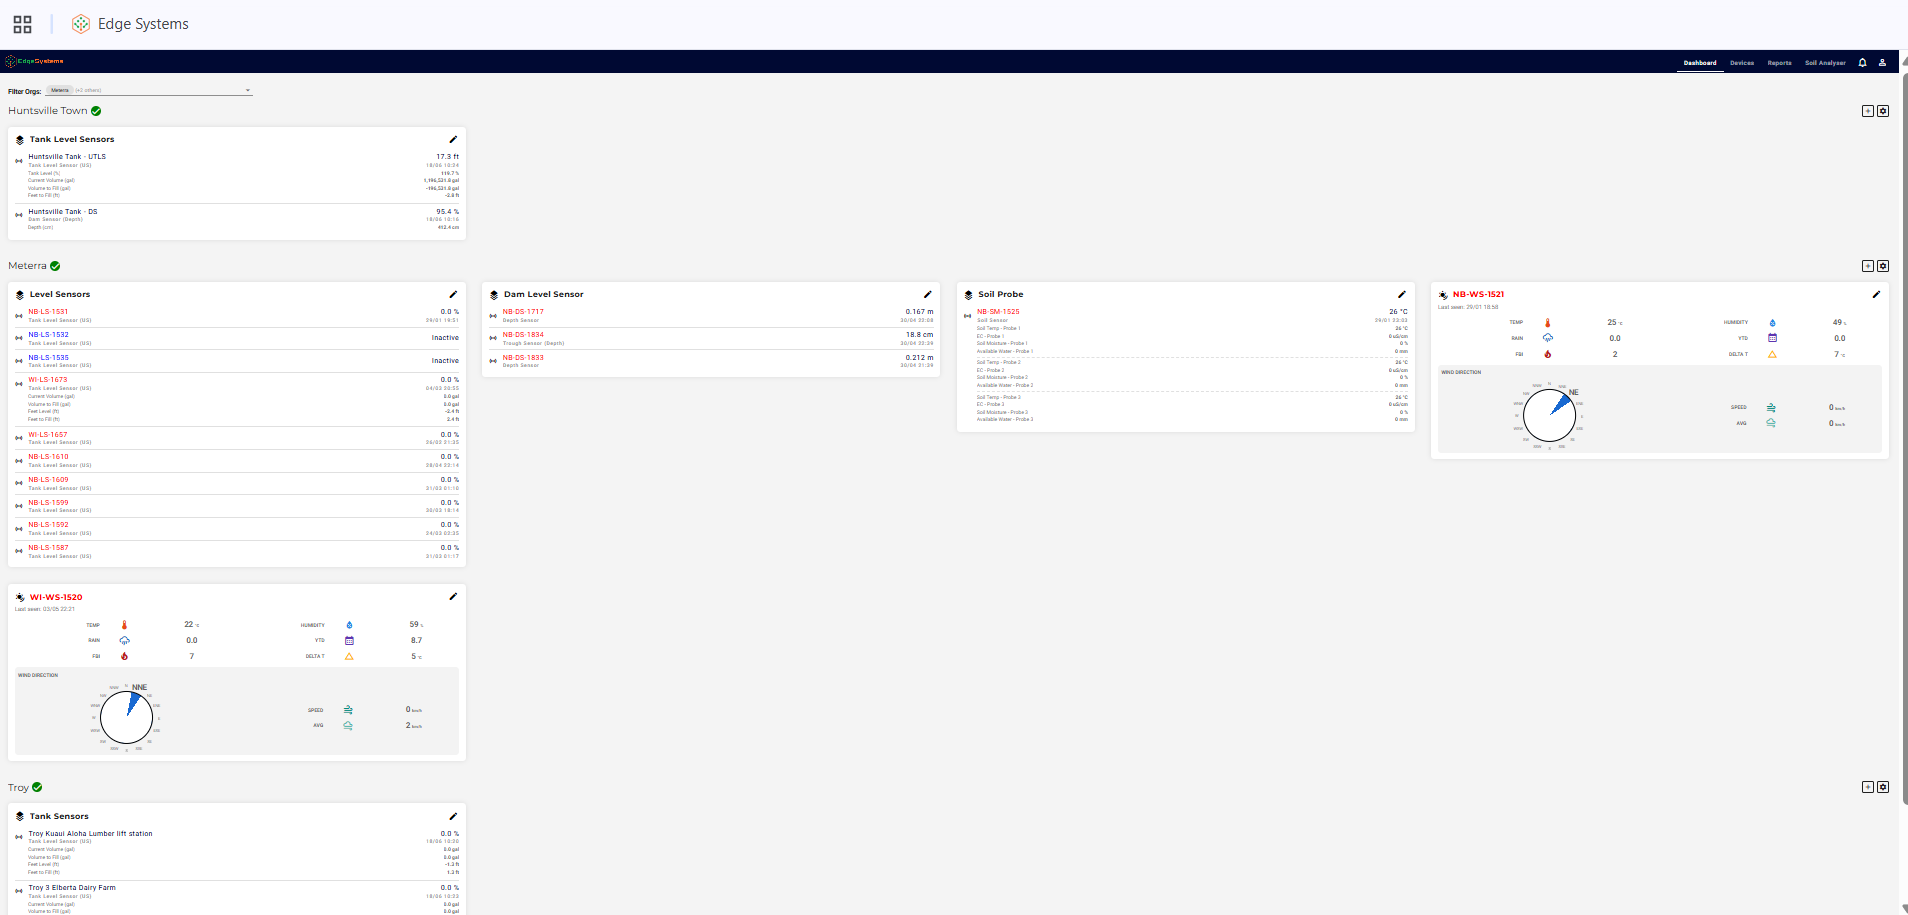Screen dimensions: 1908x915
Task: Open NB-DS-1834 trough sensor
Action: (x=523, y=335)
